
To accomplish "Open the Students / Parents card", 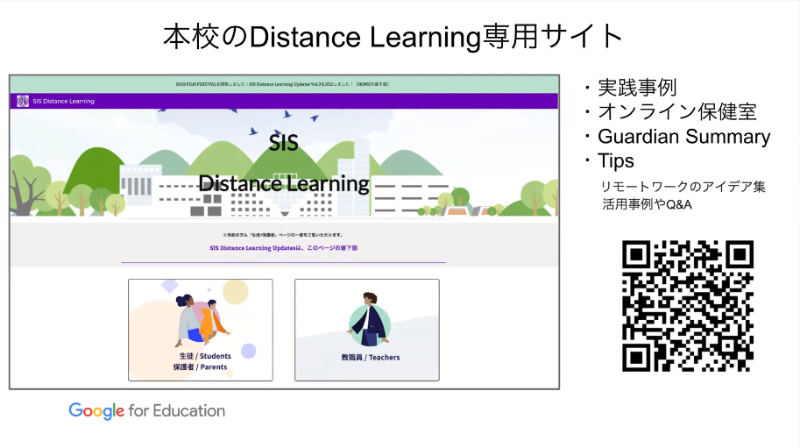I will click(x=201, y=330).
